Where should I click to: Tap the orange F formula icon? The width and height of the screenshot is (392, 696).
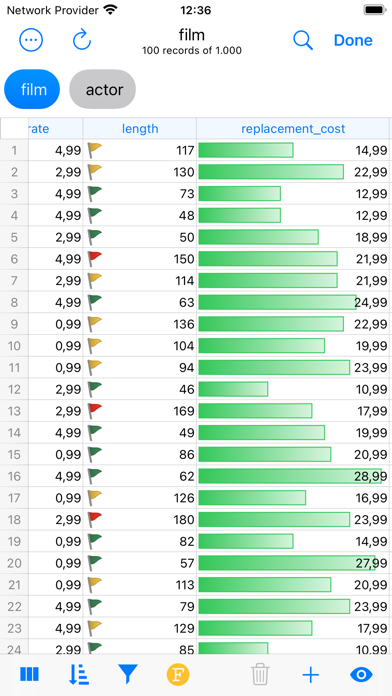[x=178, y=675]
